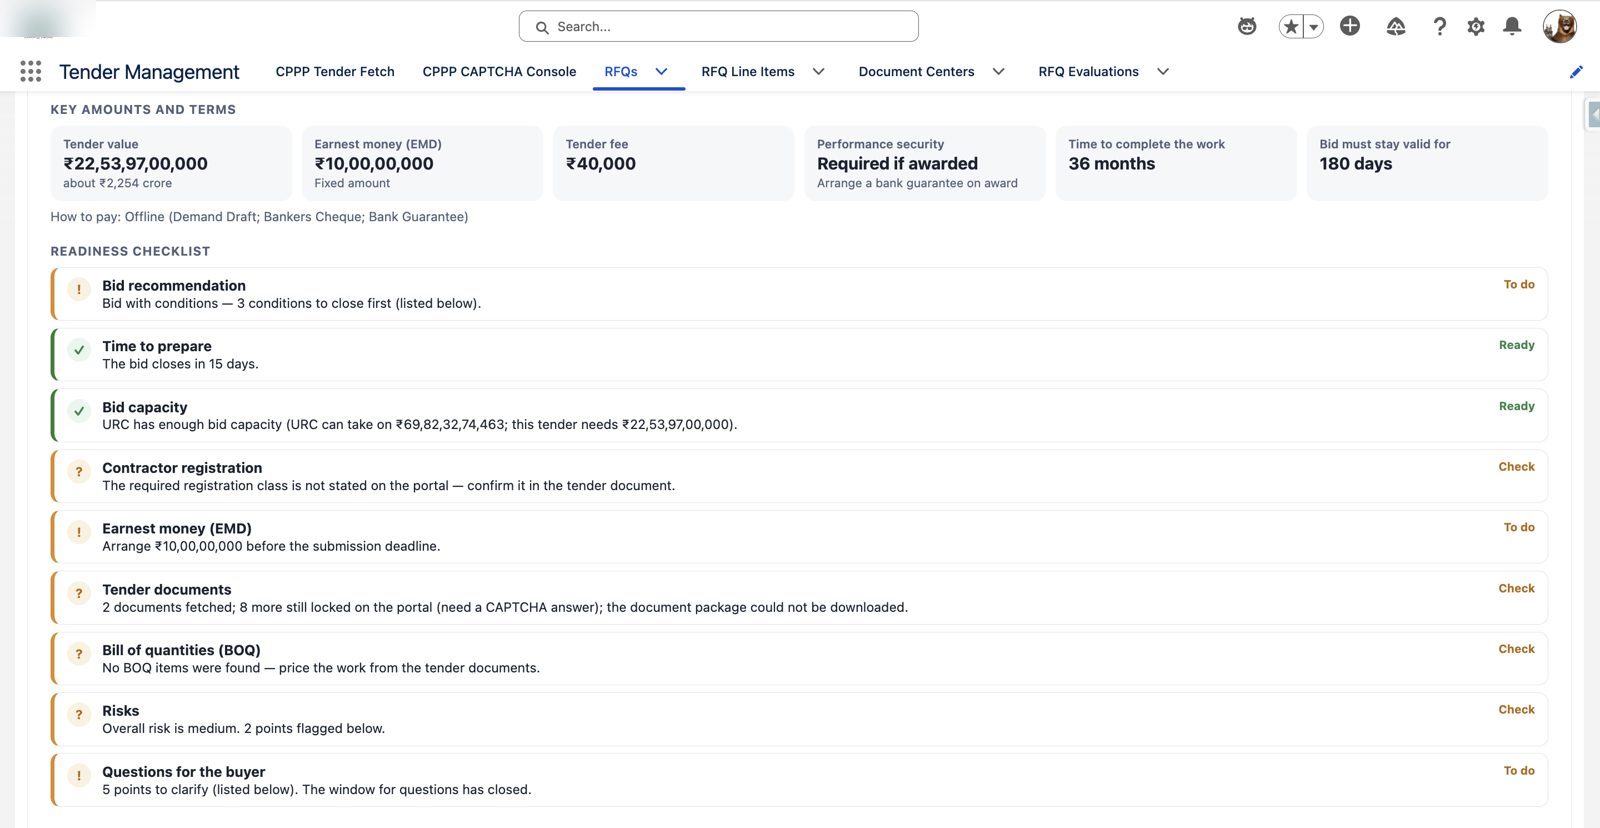Click into the global Search field
Screen dimensions: 1600x828
tap(718, 26)
